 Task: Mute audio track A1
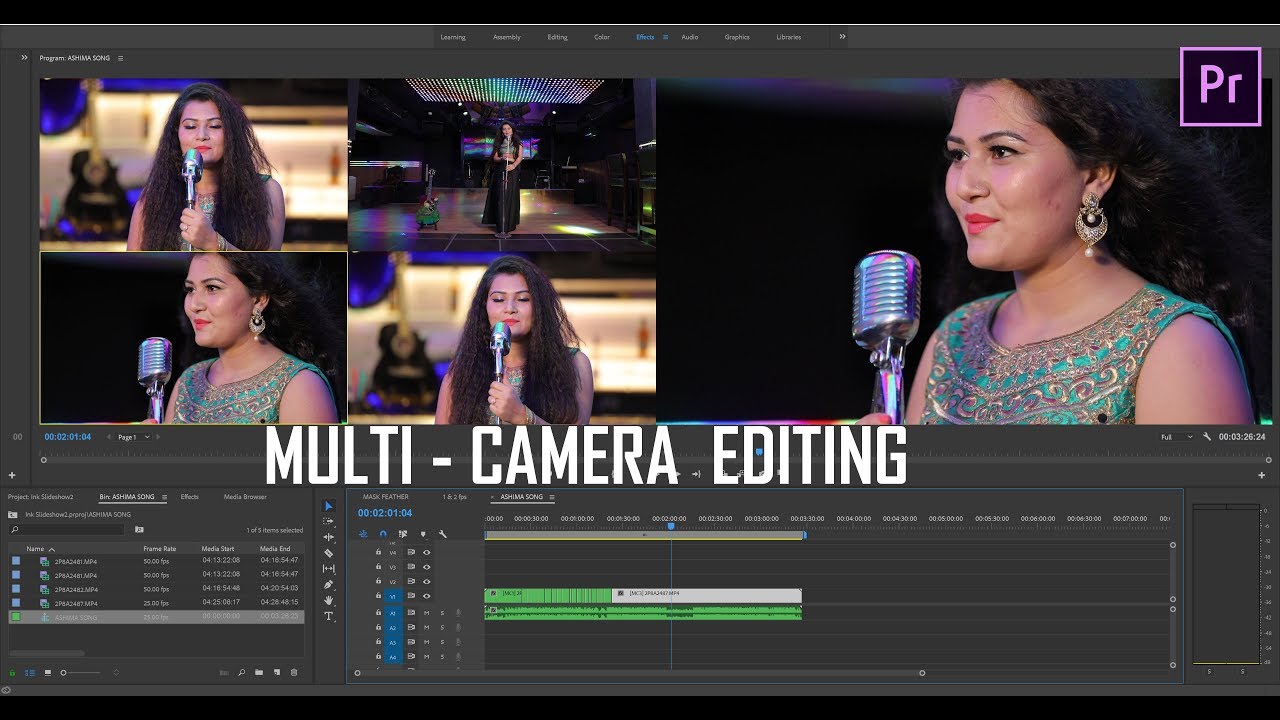(426, 613)
